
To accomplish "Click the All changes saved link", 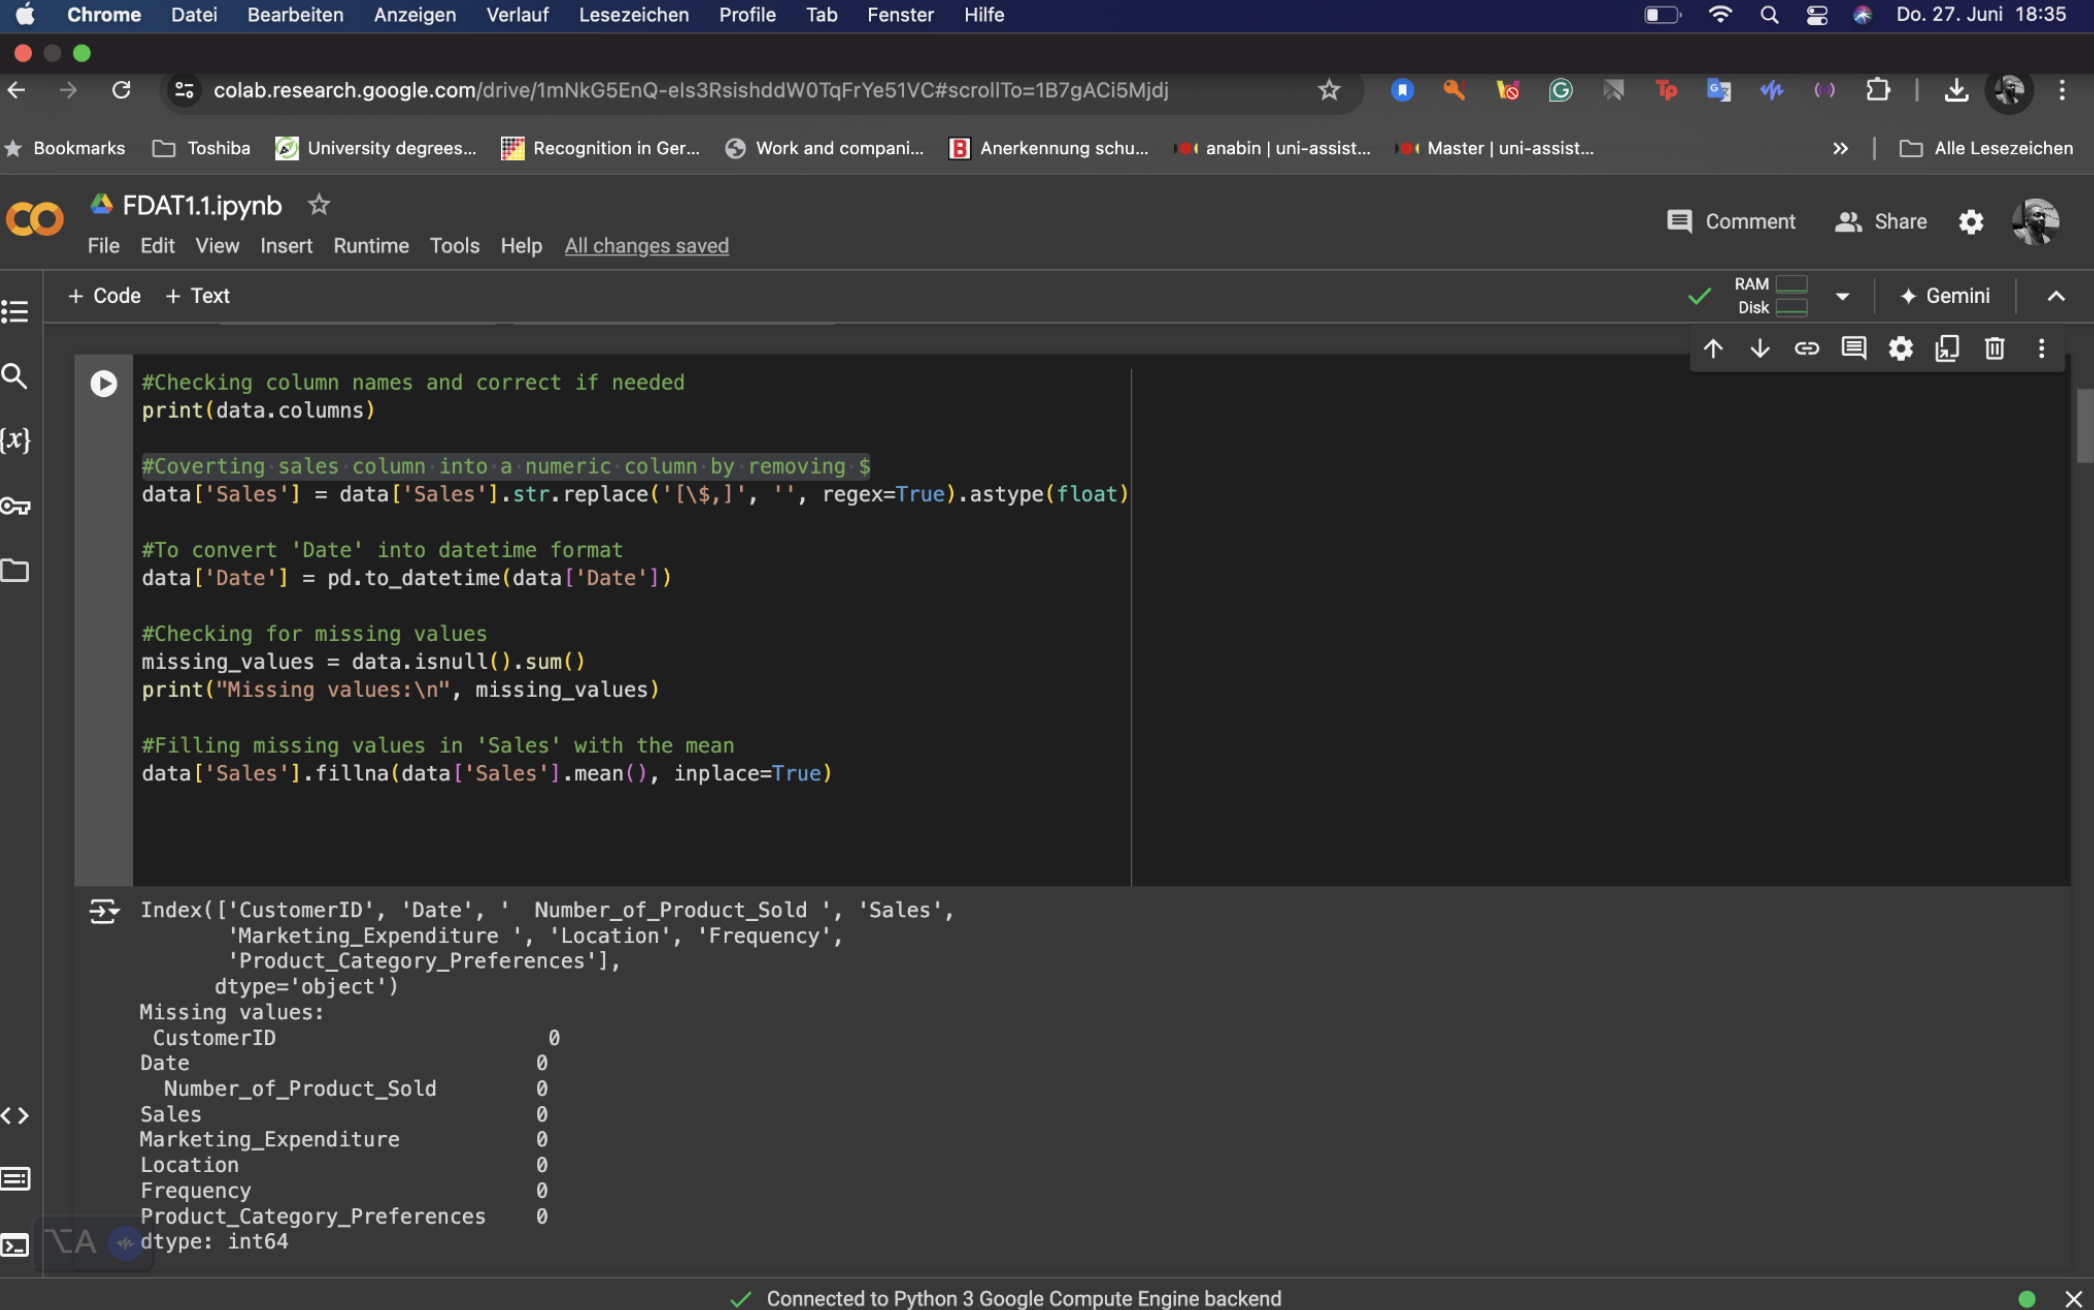I will [646, 246].
